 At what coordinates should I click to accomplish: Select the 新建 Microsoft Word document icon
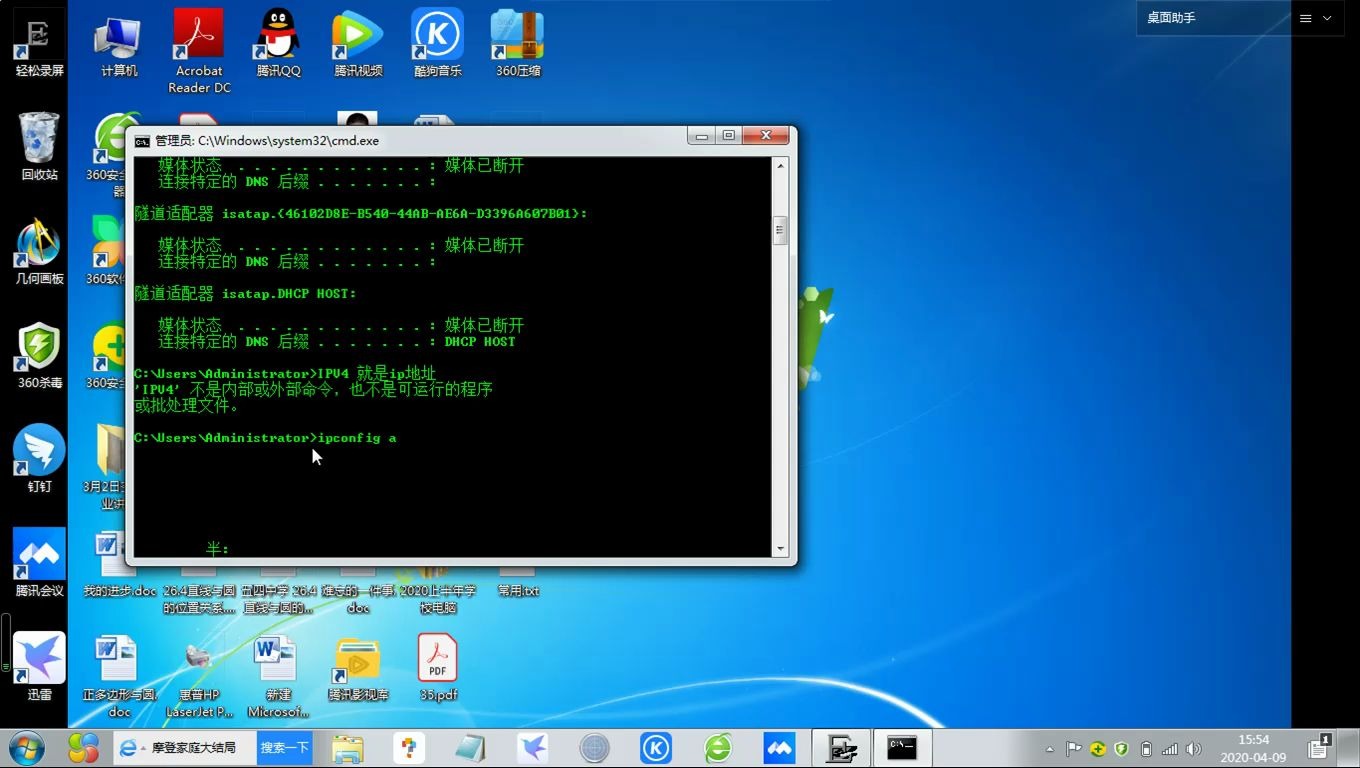(x=278, y=675)
